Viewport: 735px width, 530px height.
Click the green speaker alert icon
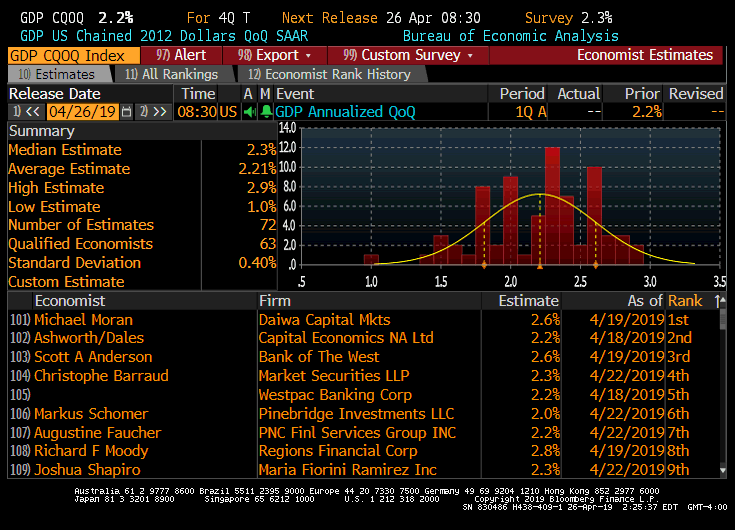pos(249,112)
